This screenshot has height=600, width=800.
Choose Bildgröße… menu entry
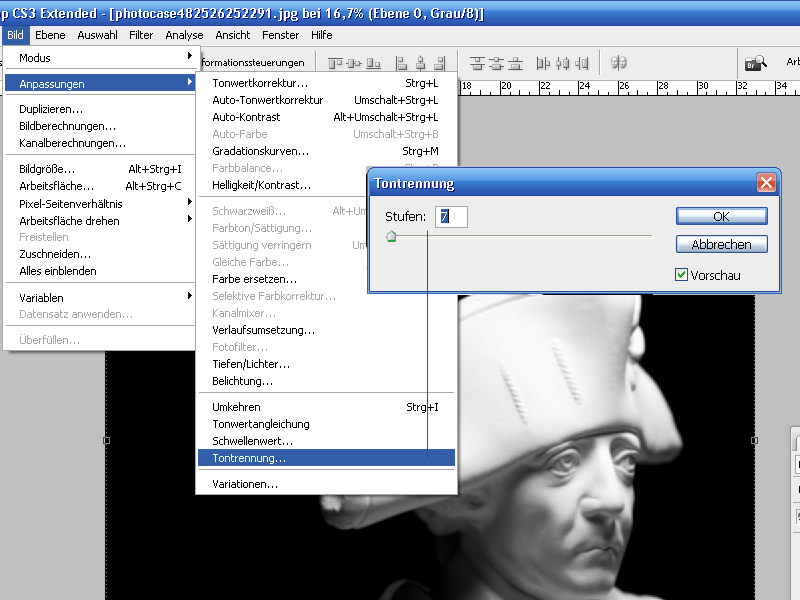99,169
